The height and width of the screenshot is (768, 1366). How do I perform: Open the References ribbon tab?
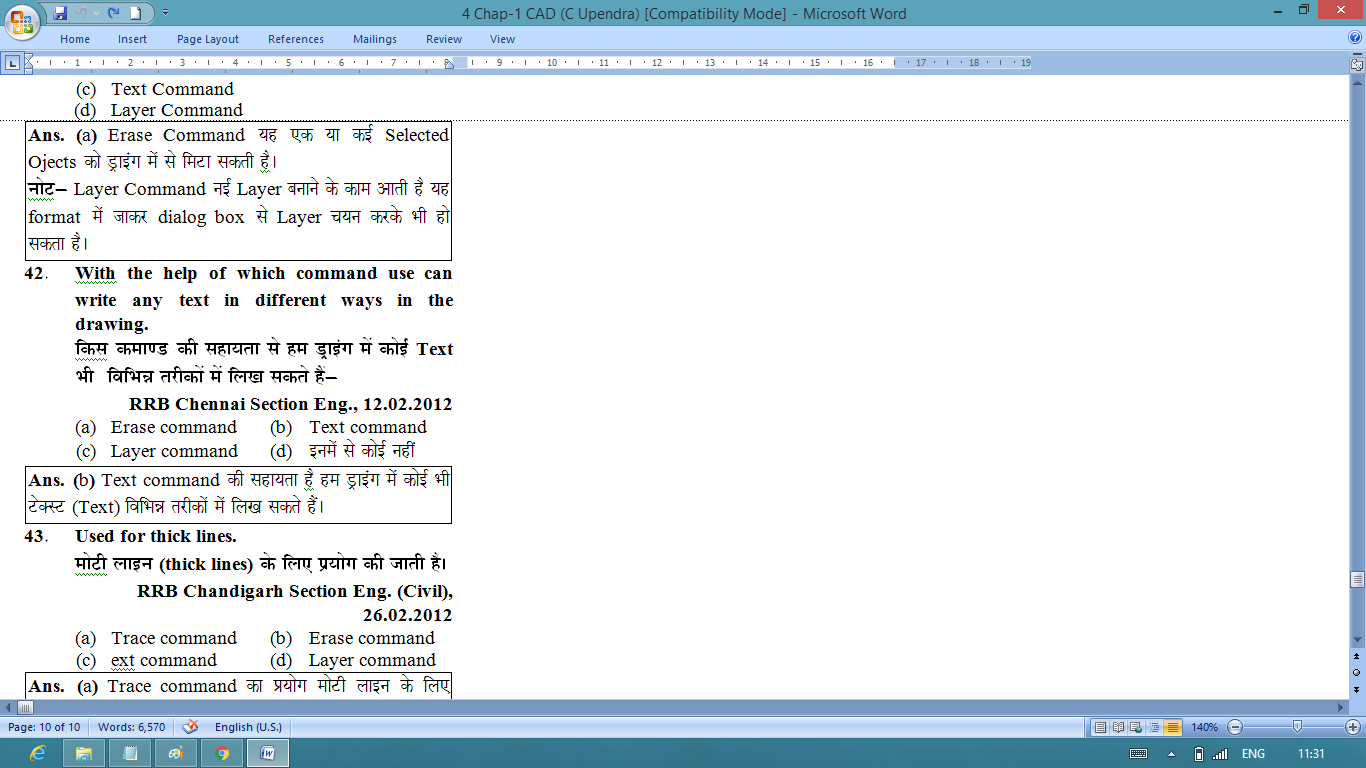click(x=296, y=39)
